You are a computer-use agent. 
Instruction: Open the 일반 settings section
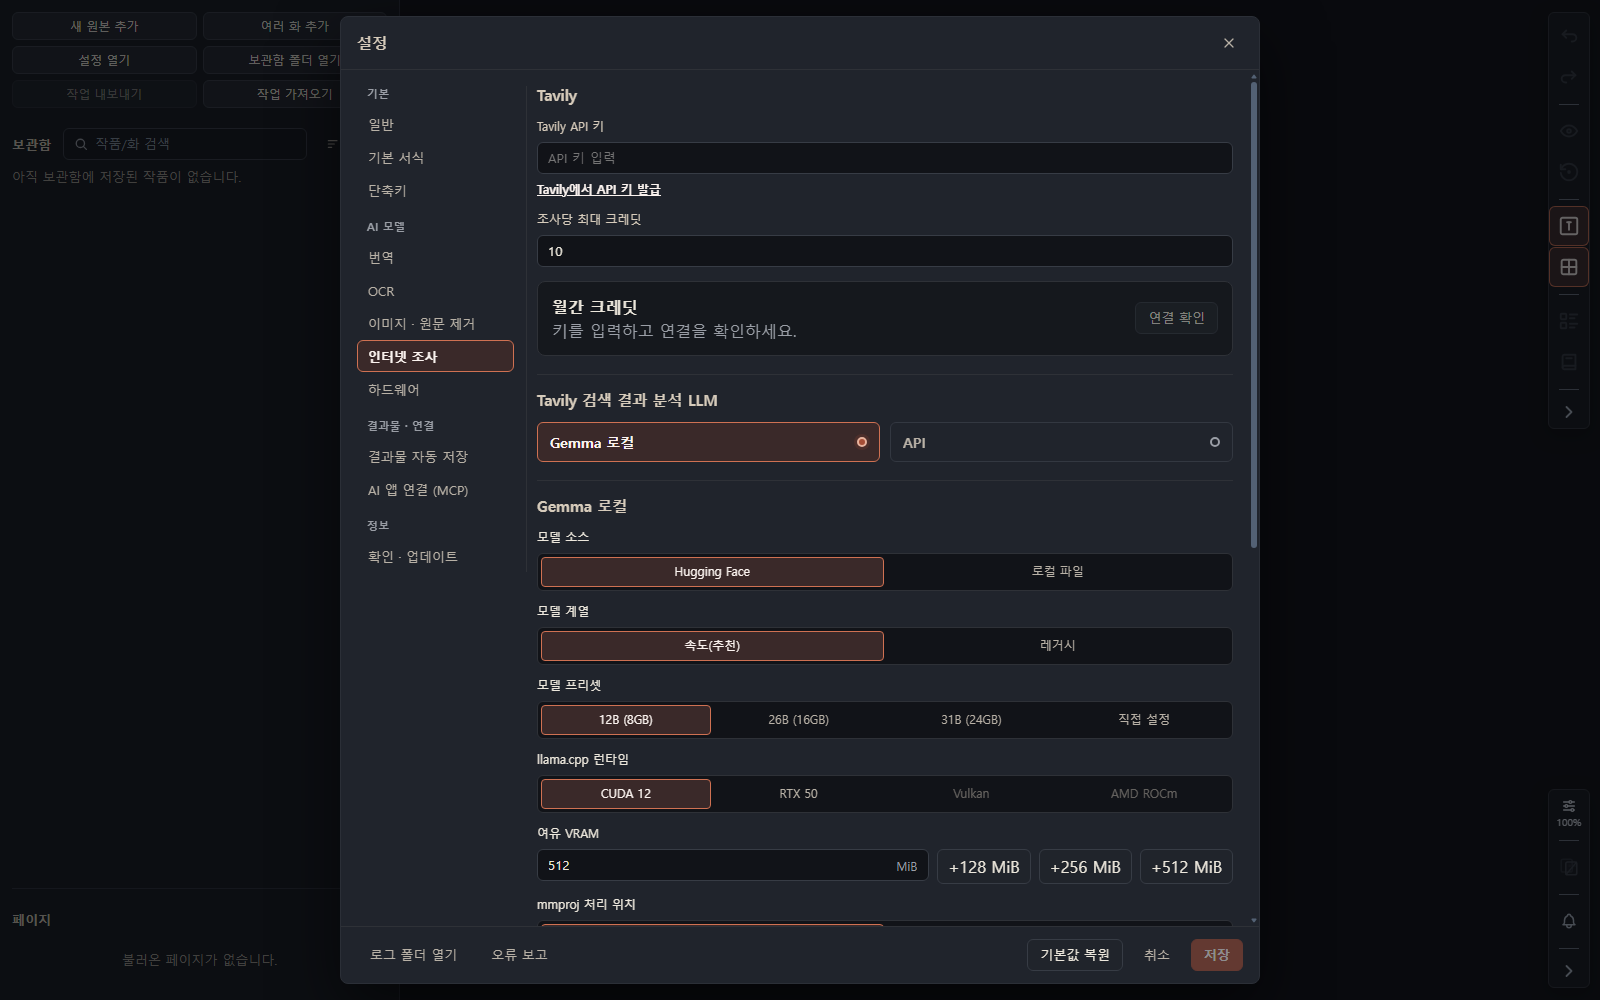pos(435,125)
